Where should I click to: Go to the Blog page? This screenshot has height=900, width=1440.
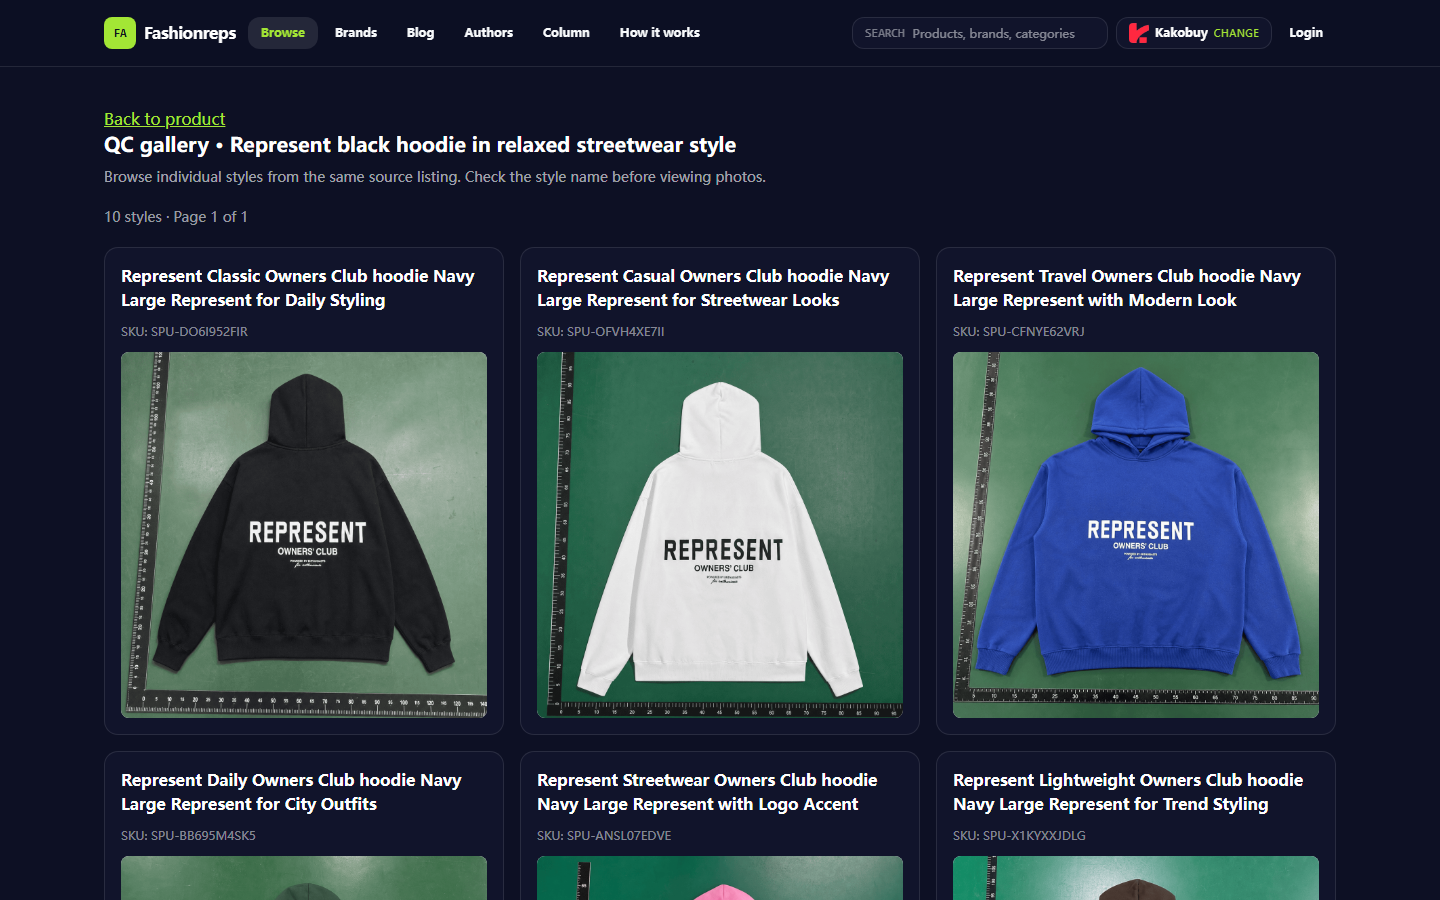tap(420, 33)
